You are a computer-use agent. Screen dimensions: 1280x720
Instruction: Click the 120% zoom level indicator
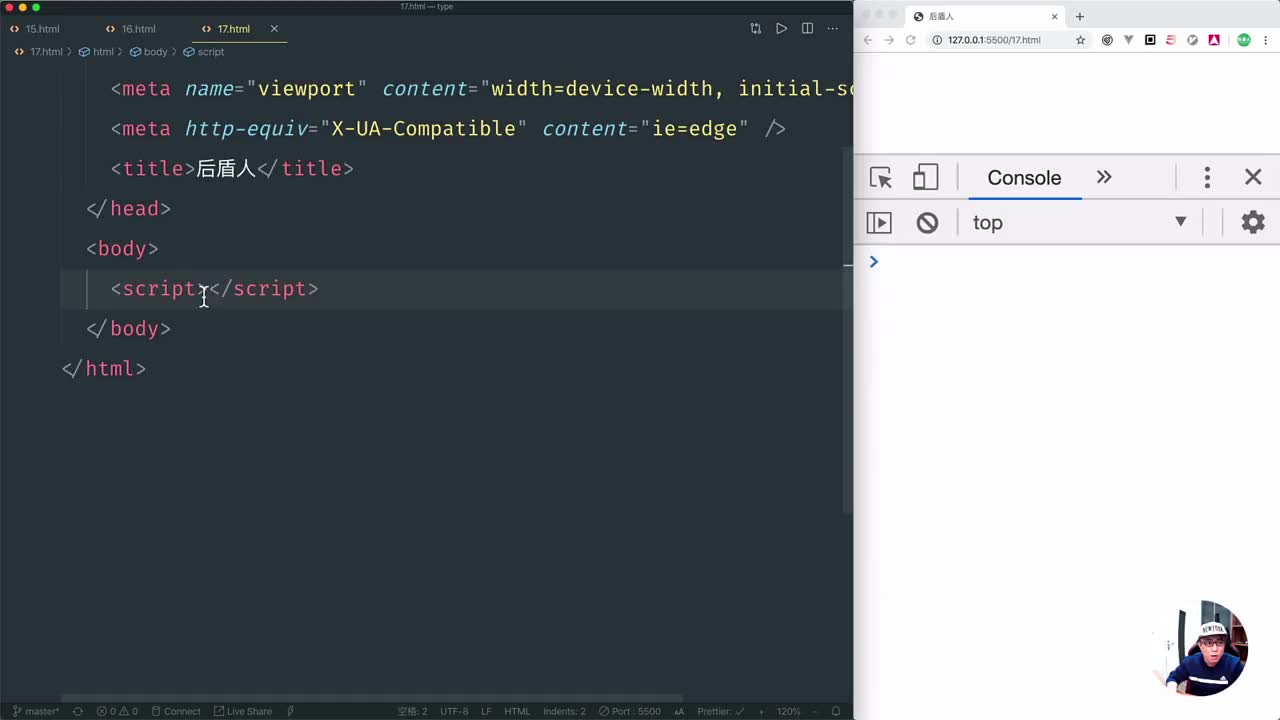[789, 712]
